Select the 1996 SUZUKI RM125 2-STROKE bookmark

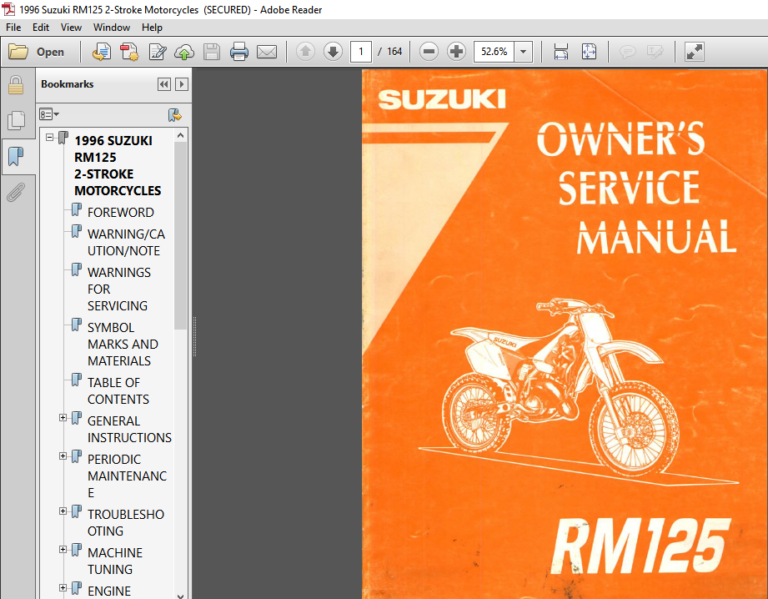(118, 166)
